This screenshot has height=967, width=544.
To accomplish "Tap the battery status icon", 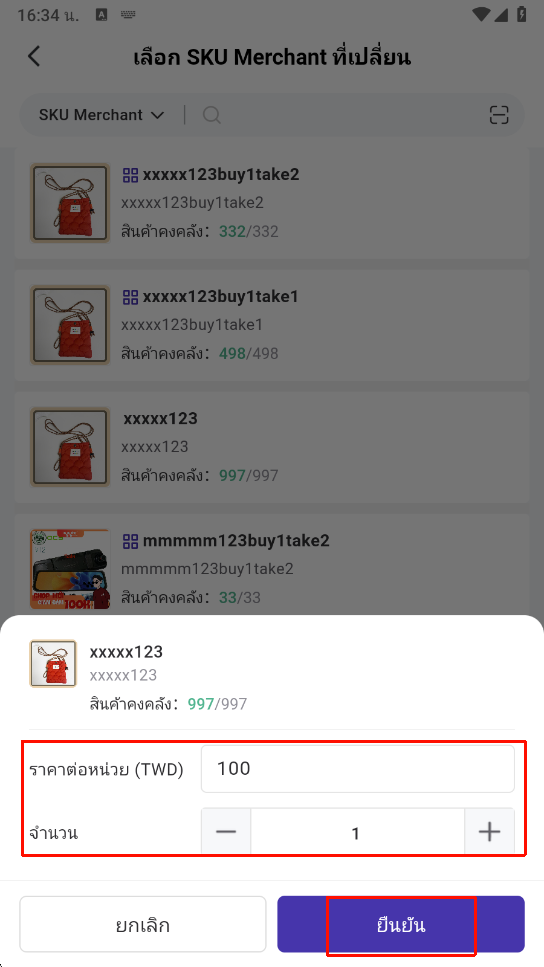I will (522, 14).
